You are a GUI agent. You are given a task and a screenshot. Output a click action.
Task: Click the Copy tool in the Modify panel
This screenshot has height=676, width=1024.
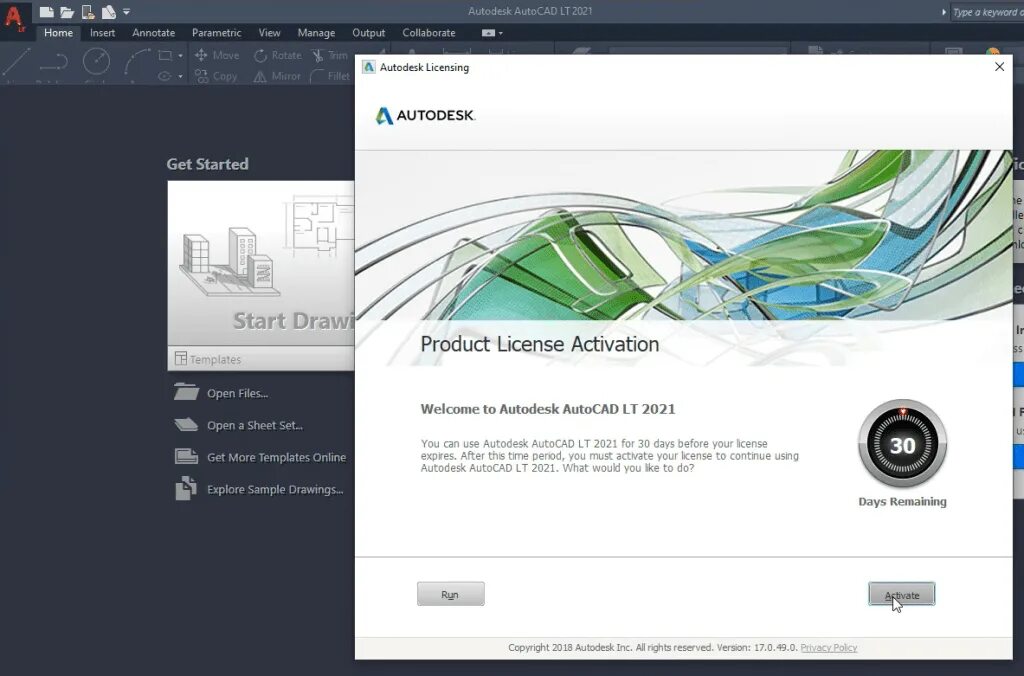[x=216, y=76]
